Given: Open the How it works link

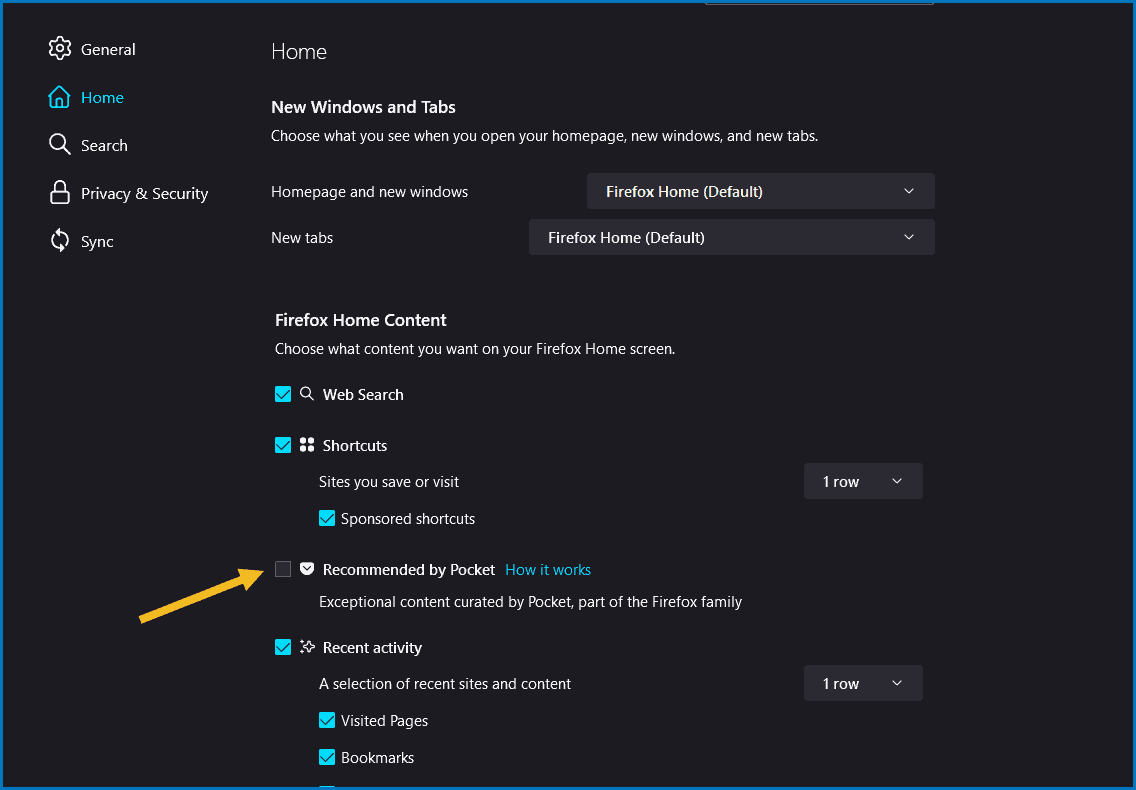Looking at the screenshot, I should pos(547,570).
